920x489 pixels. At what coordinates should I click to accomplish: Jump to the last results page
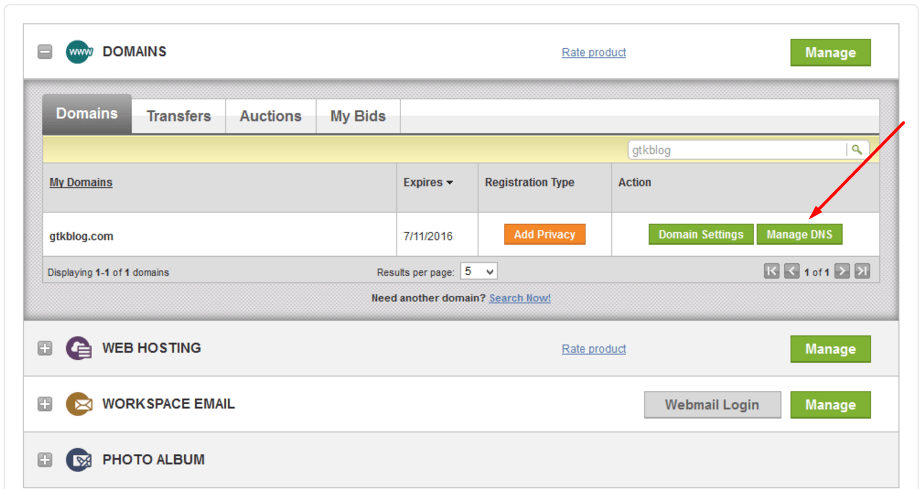862,271
